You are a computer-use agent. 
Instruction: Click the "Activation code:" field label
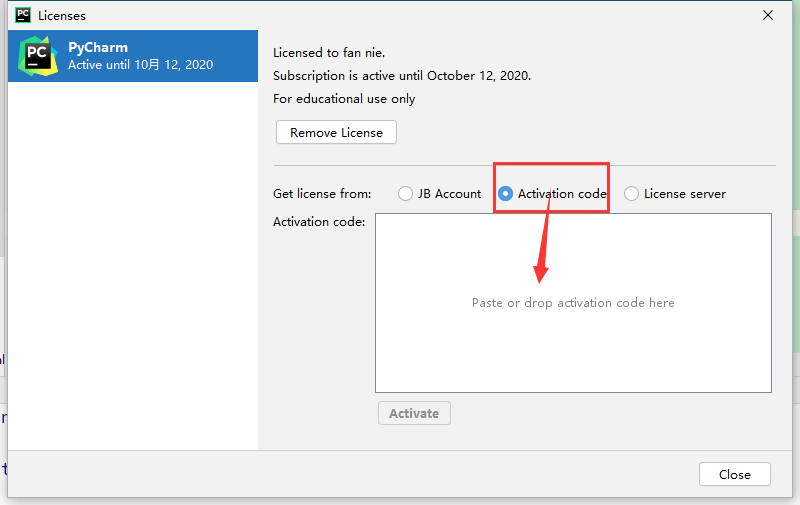coord(319,221)
